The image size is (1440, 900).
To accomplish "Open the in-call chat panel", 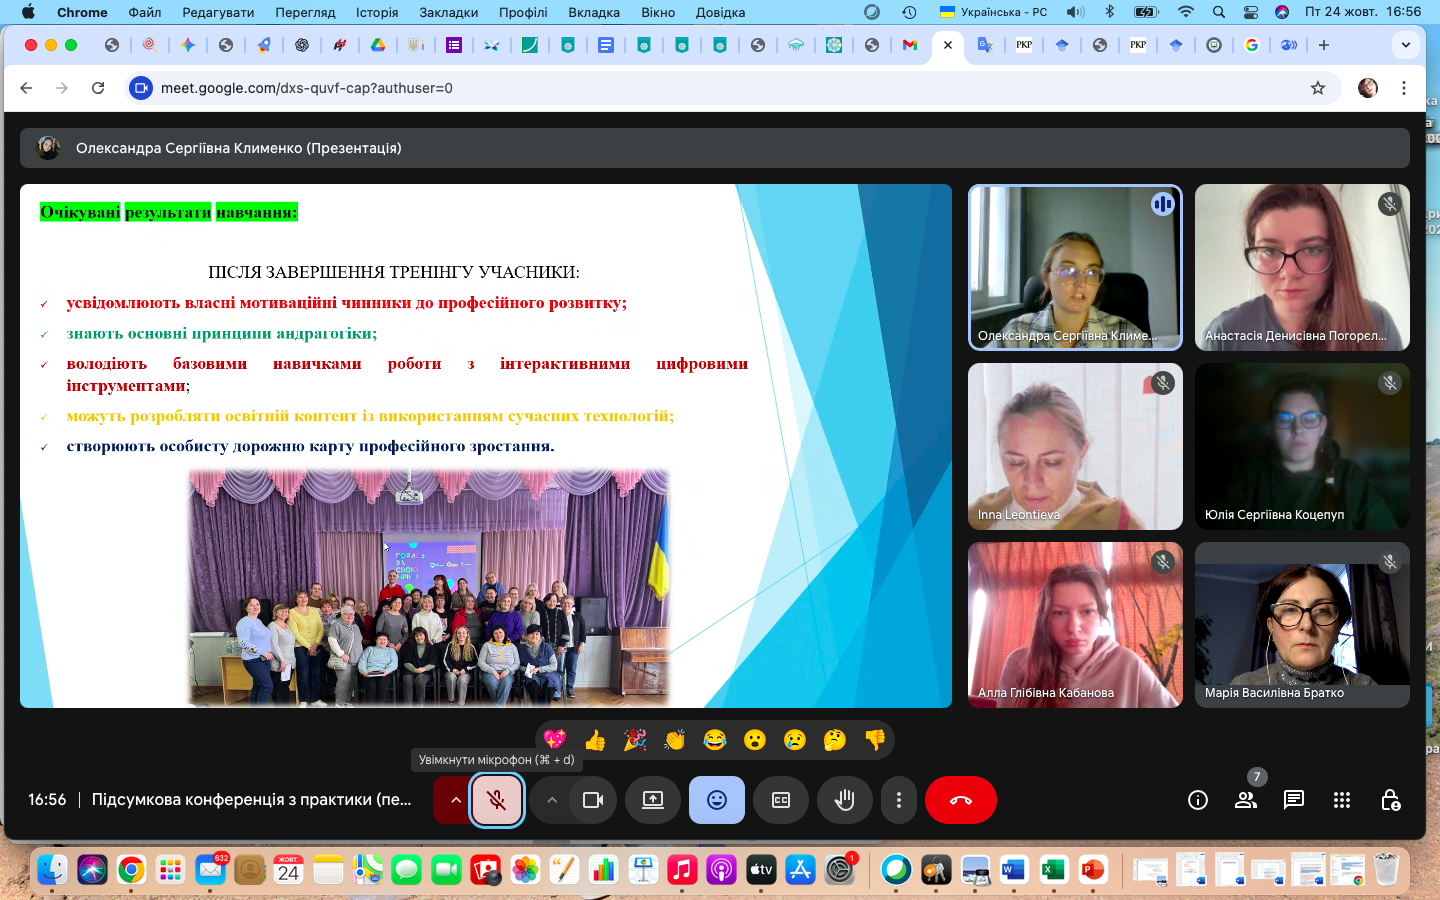I will tap(1294, 800).
